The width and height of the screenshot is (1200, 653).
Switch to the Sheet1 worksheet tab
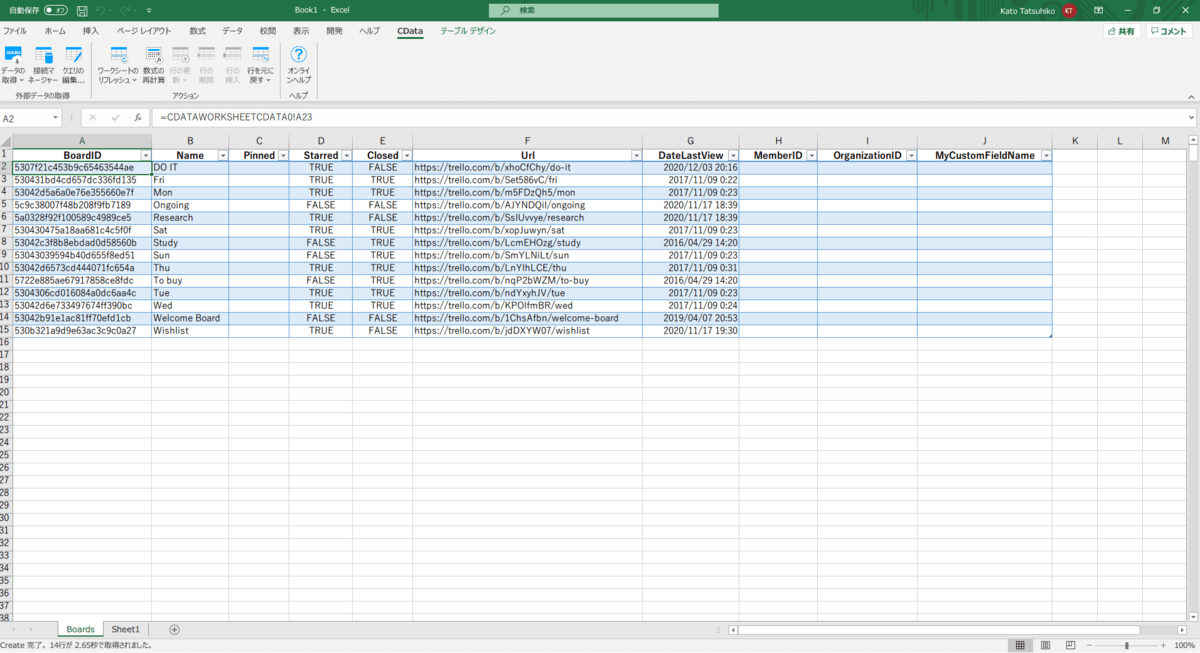(125, 630)
